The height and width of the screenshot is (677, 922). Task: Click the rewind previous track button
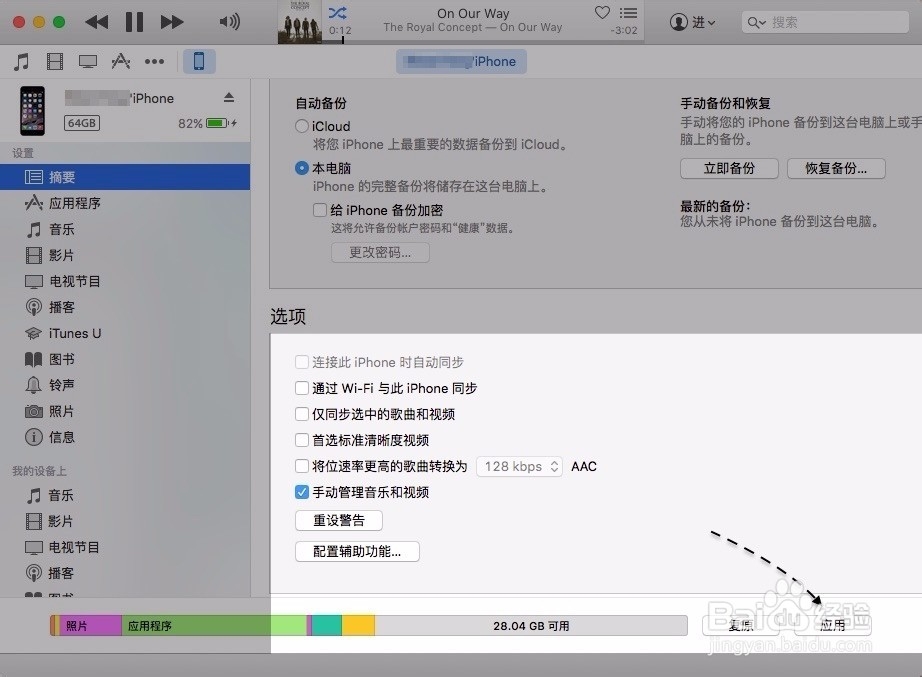(x=96, y=22)
